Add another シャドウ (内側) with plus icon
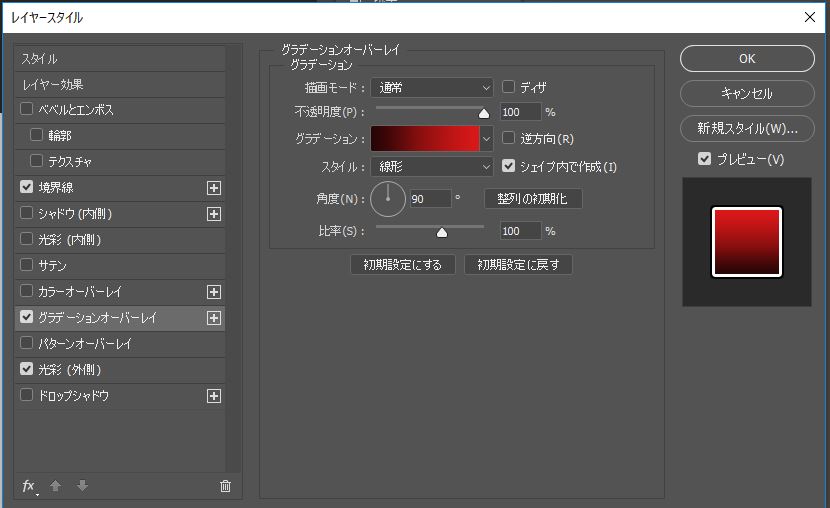This screenshot has height=508, width=830. (x=214, y=214)
